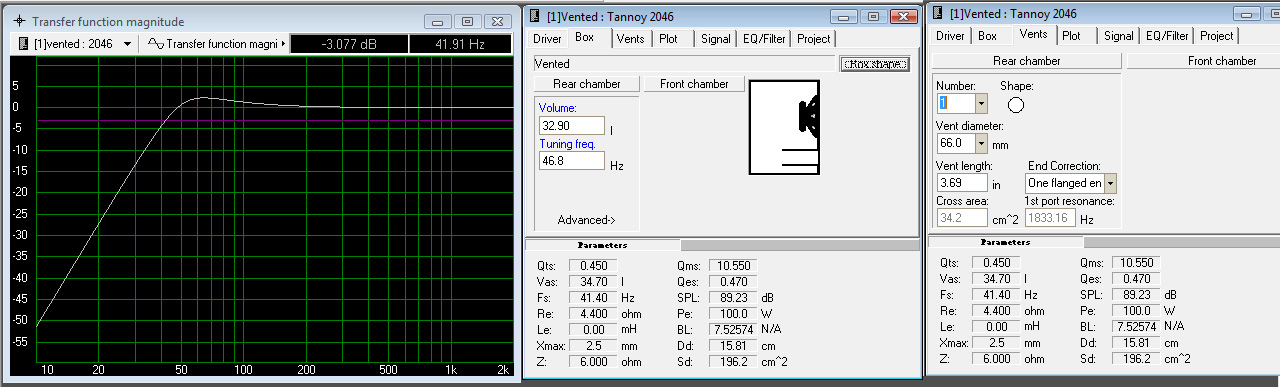
Task: Click Front chamber button in Box window
Action: [694, 84]
